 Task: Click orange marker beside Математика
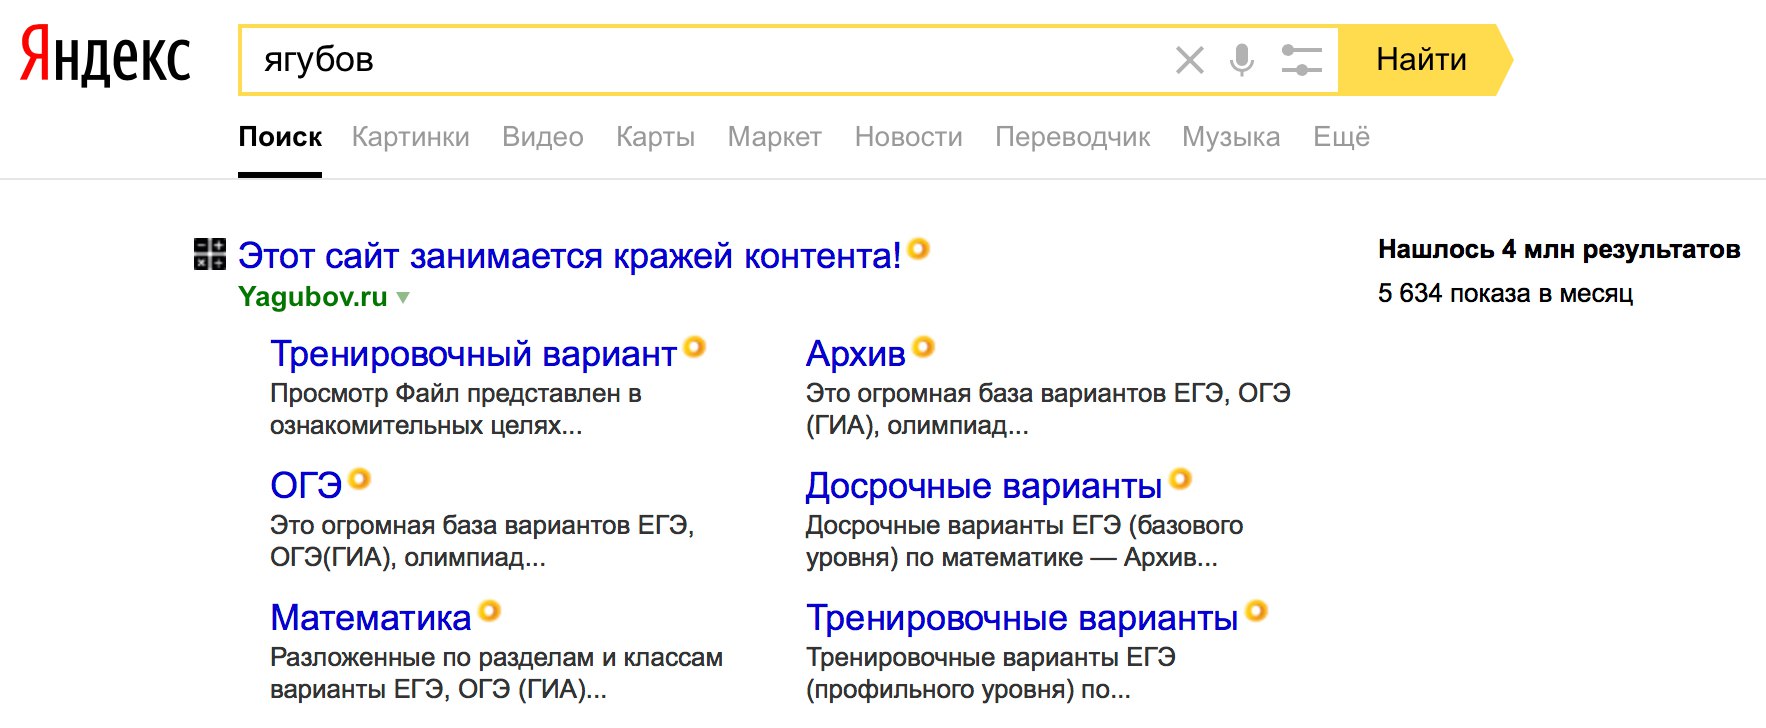[x=489, y=611]
